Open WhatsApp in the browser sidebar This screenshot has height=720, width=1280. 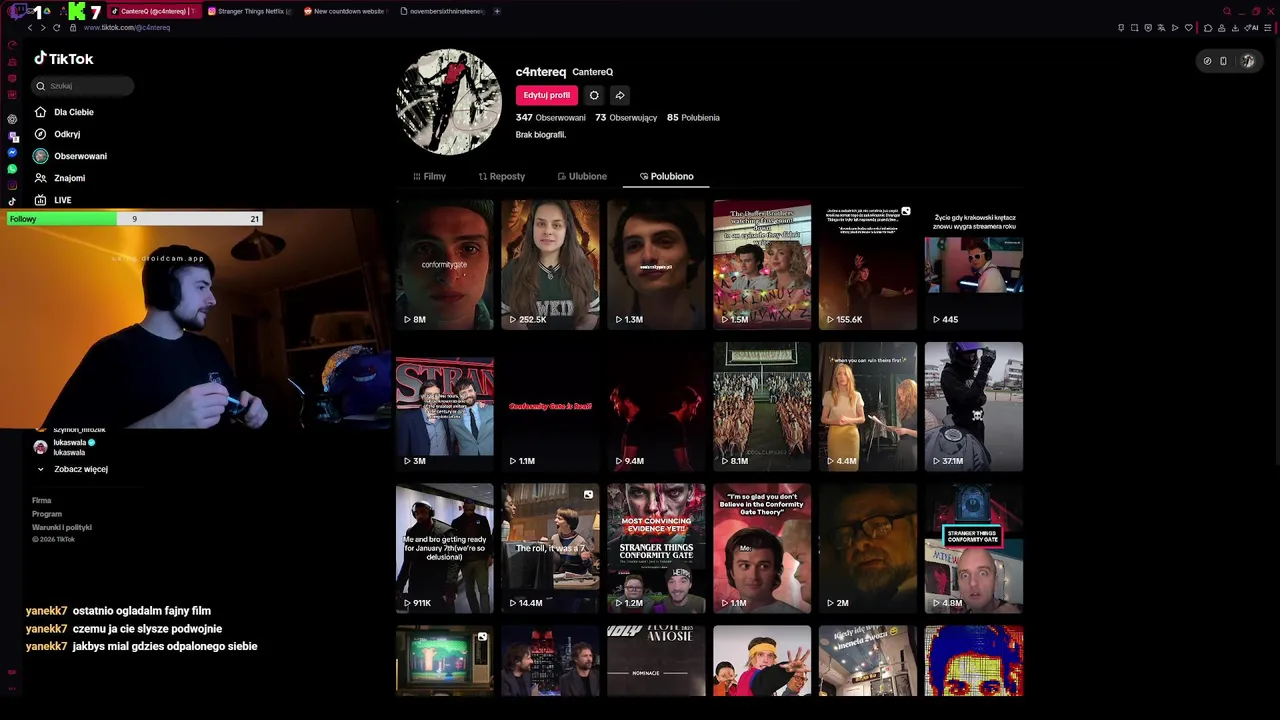[12, 169]
